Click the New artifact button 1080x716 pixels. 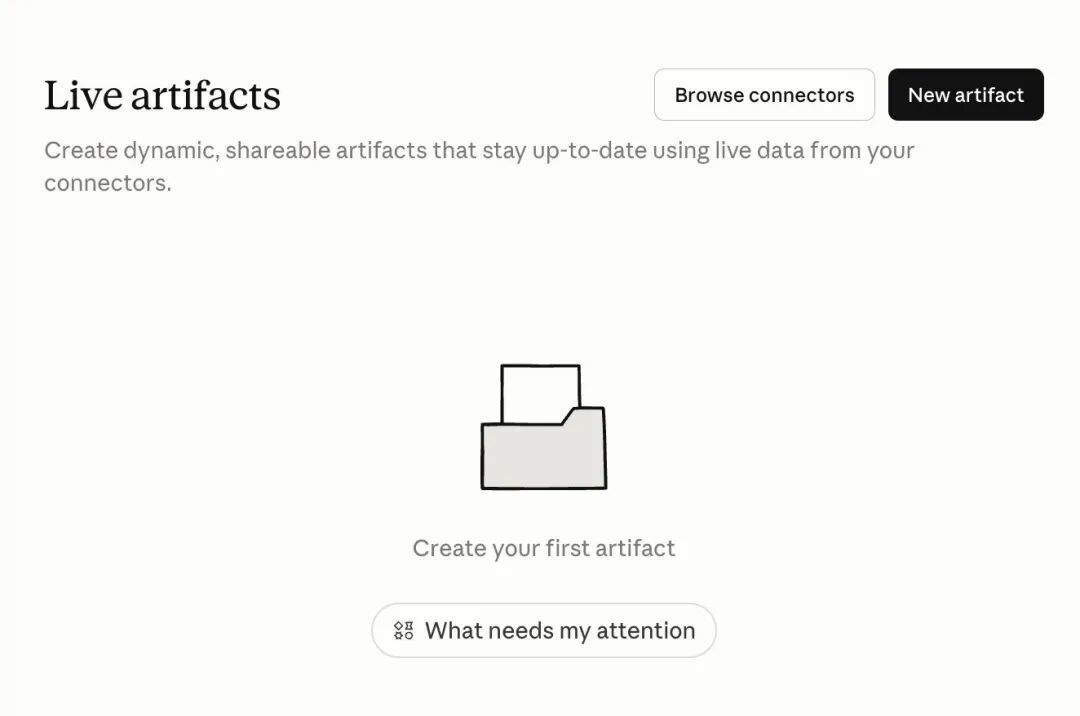965,95
